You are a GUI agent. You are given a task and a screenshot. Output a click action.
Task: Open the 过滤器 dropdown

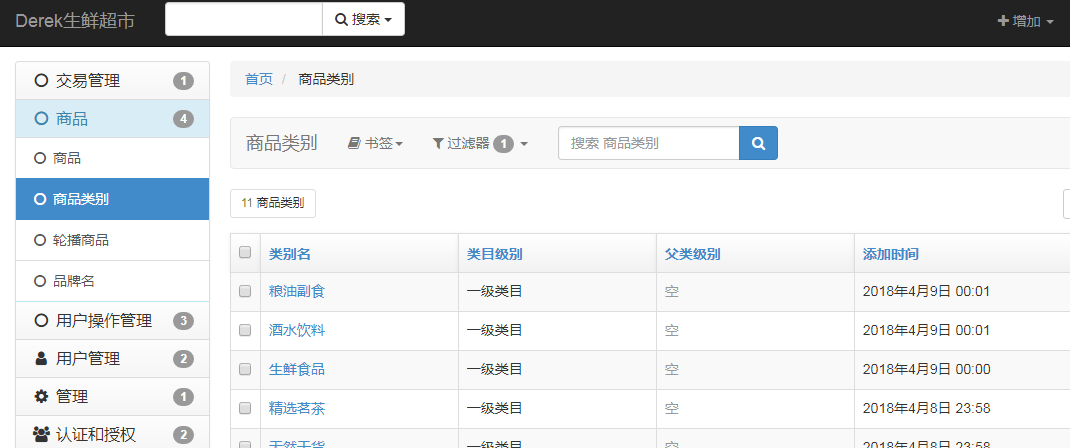coord(480,143)
